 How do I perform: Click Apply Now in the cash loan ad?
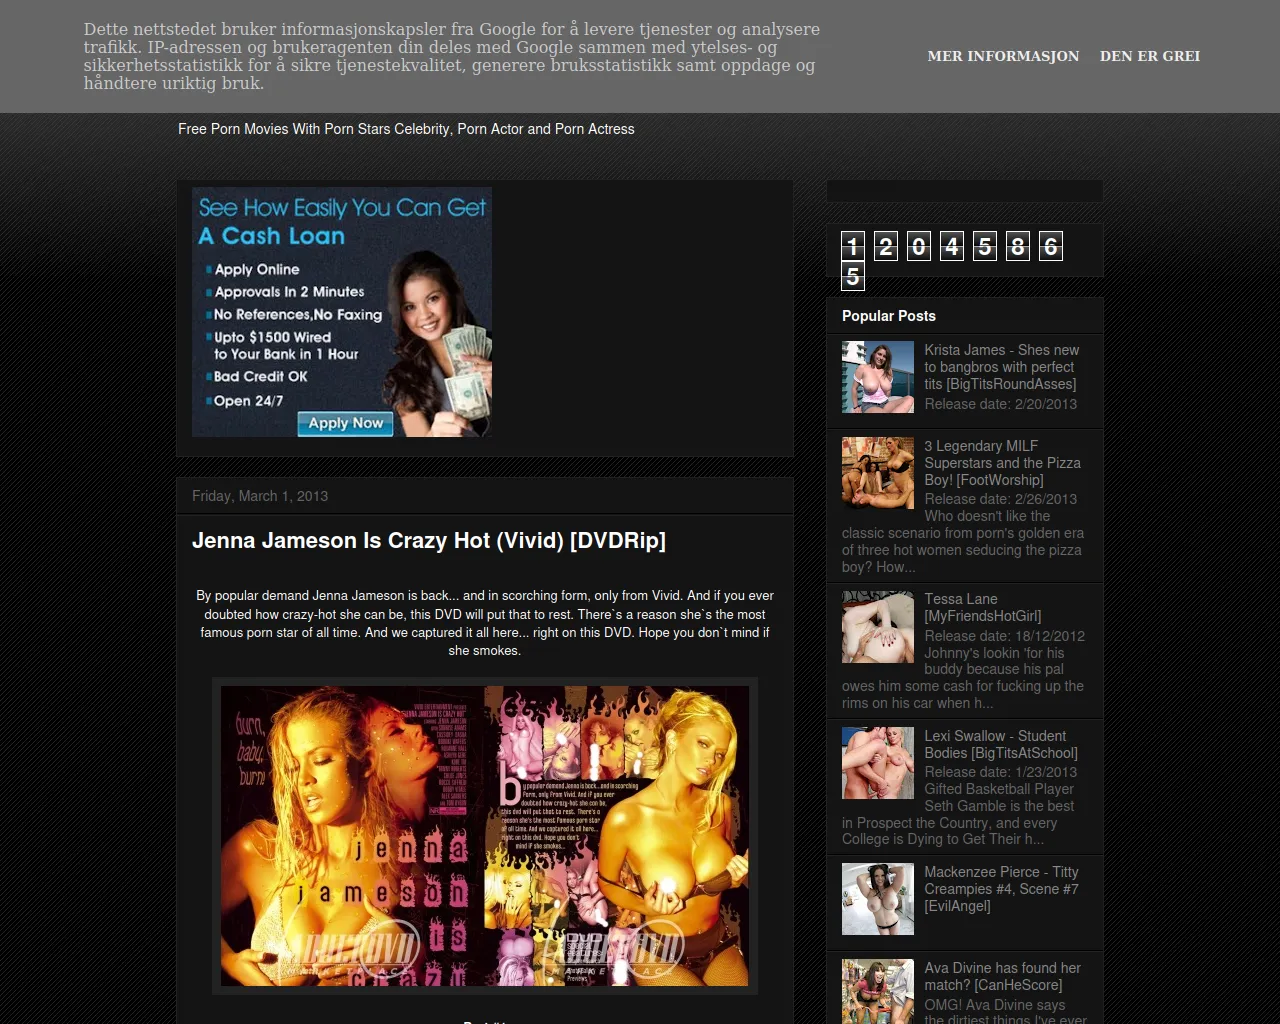click(346, 424)
